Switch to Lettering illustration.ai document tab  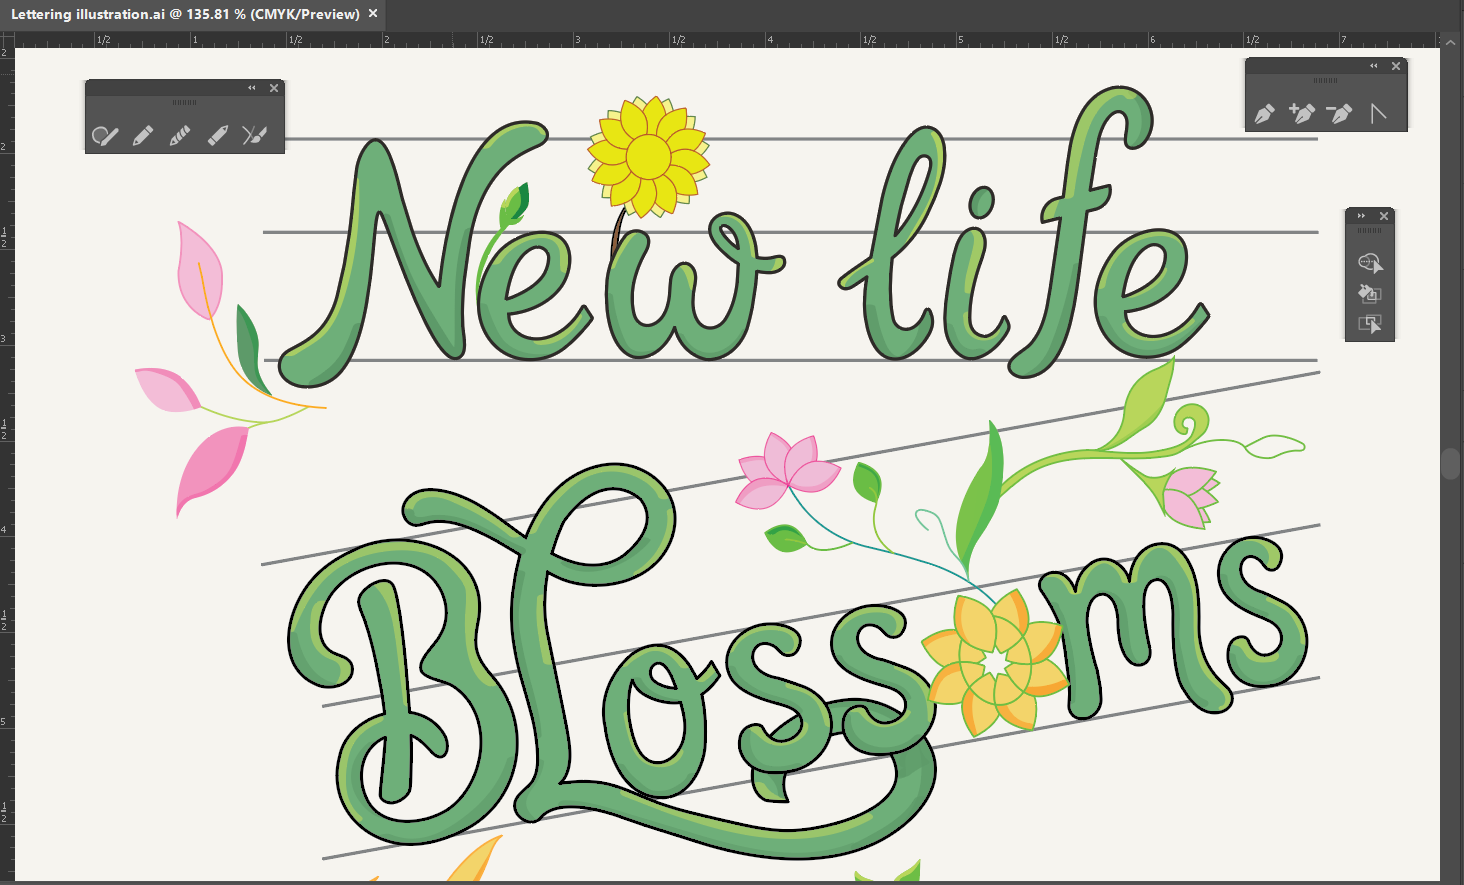(x=185, y=14)
